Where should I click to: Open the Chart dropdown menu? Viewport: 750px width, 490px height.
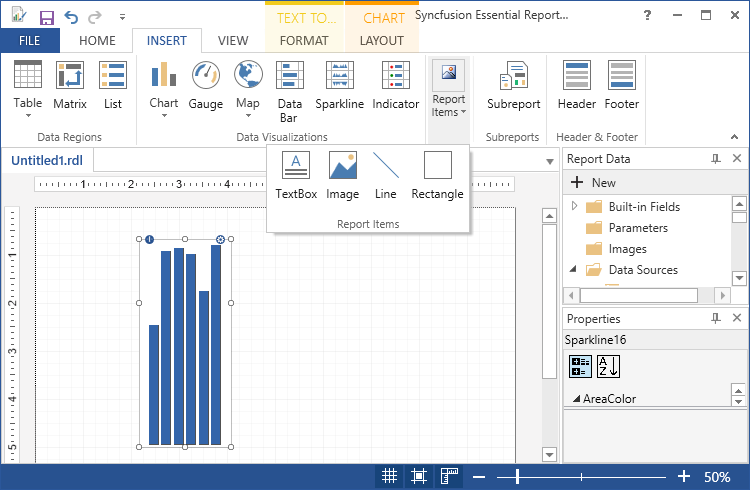click(x=164, y=114)
